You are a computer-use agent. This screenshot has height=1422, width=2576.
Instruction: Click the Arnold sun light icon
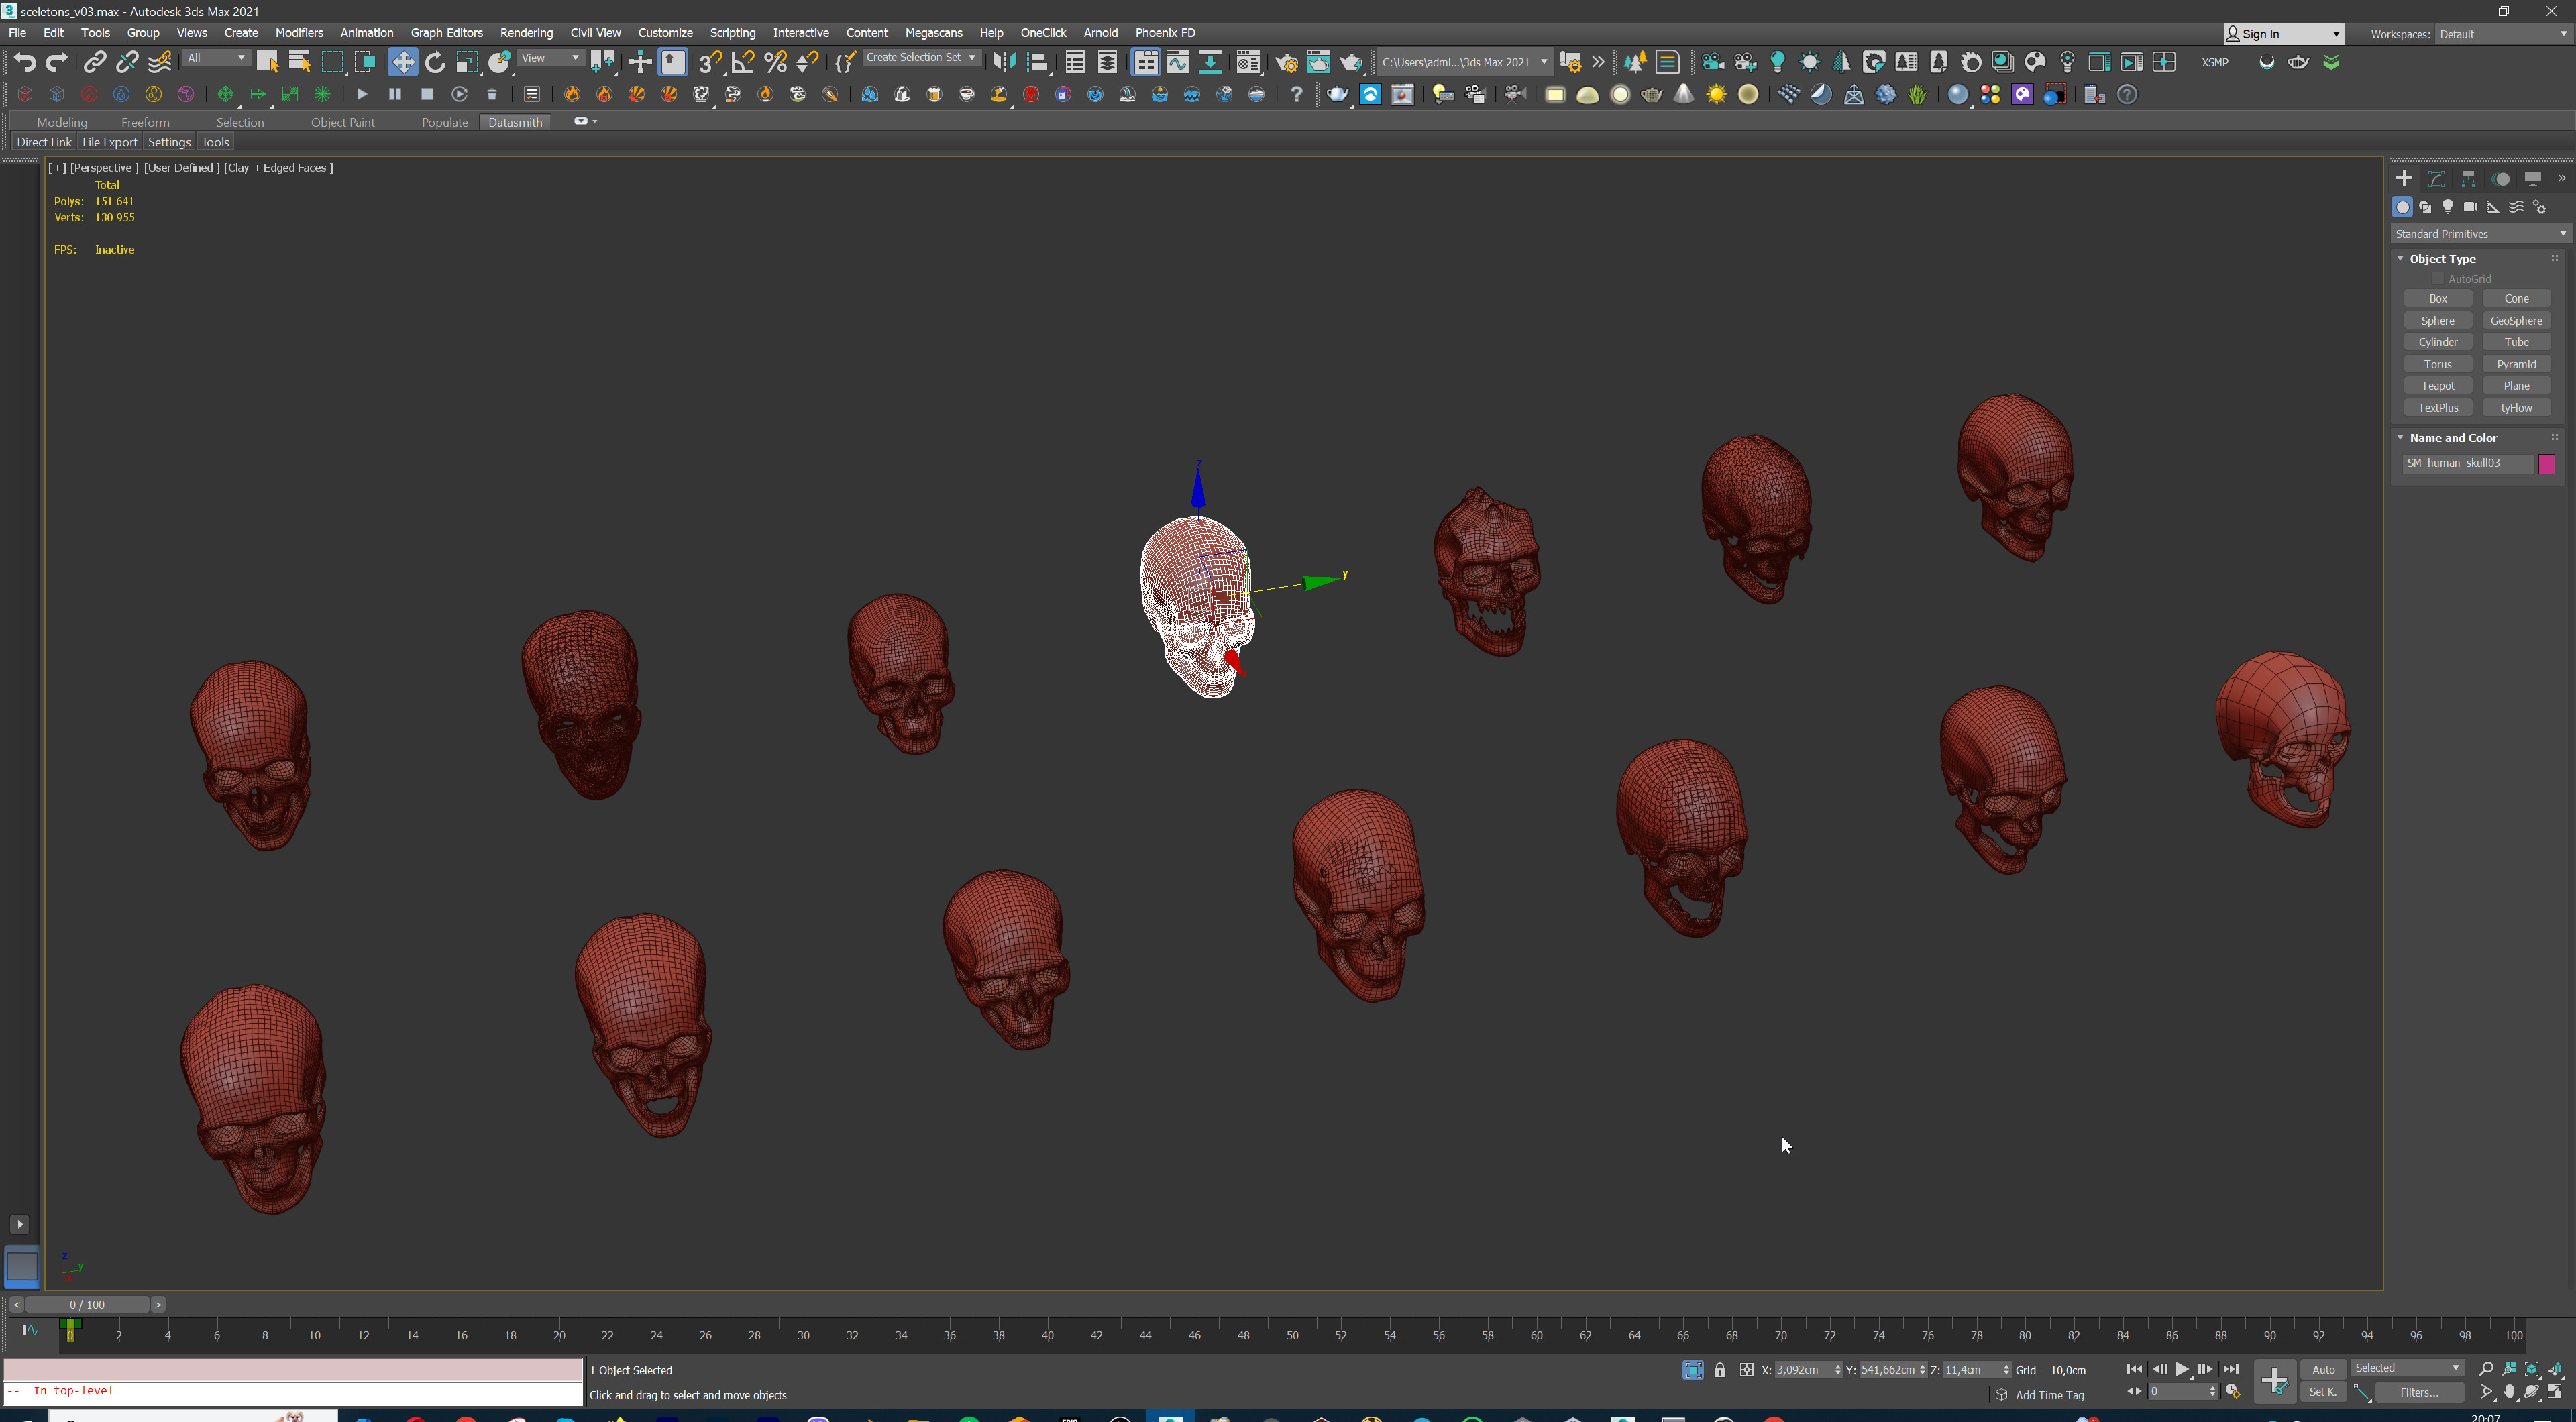pos(1716,94)
